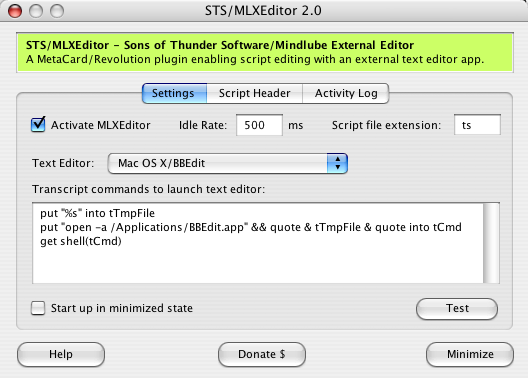Viewport: 528px width, 378px height.
Task: Click the green STS/MLXEditor header banner title
Action: [220, 45]
